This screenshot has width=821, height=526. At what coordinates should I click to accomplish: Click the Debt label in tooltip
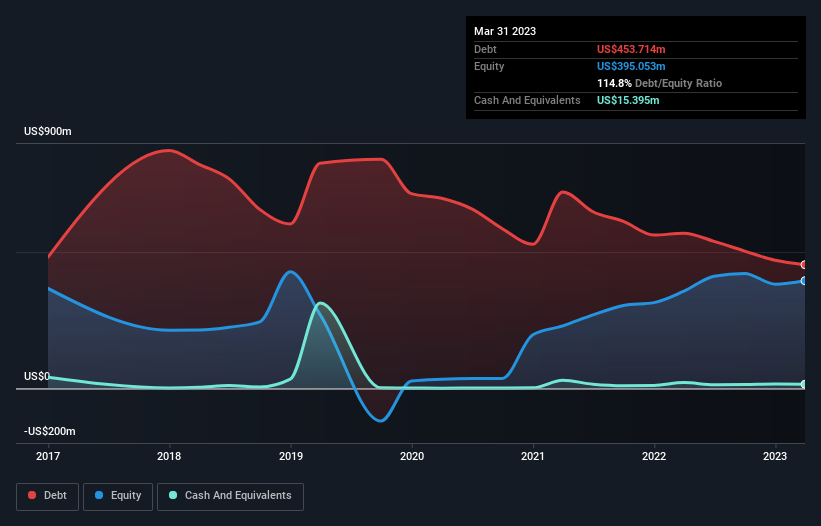pos(485,49)
